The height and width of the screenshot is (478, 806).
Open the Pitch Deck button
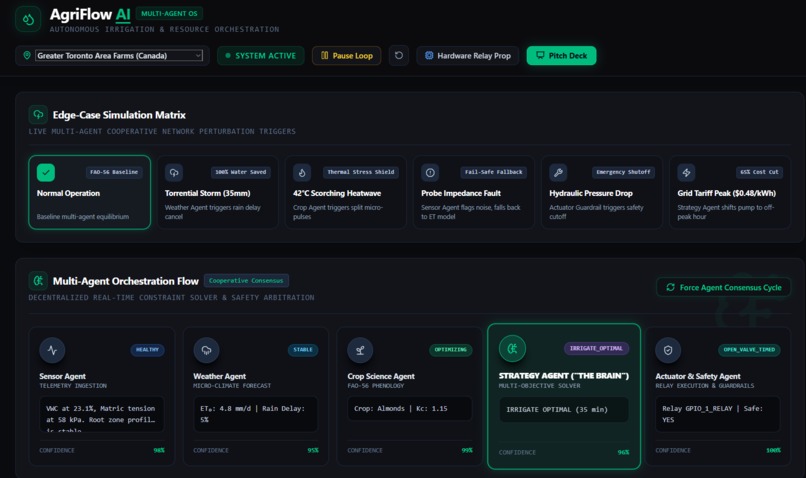(561, 56)
